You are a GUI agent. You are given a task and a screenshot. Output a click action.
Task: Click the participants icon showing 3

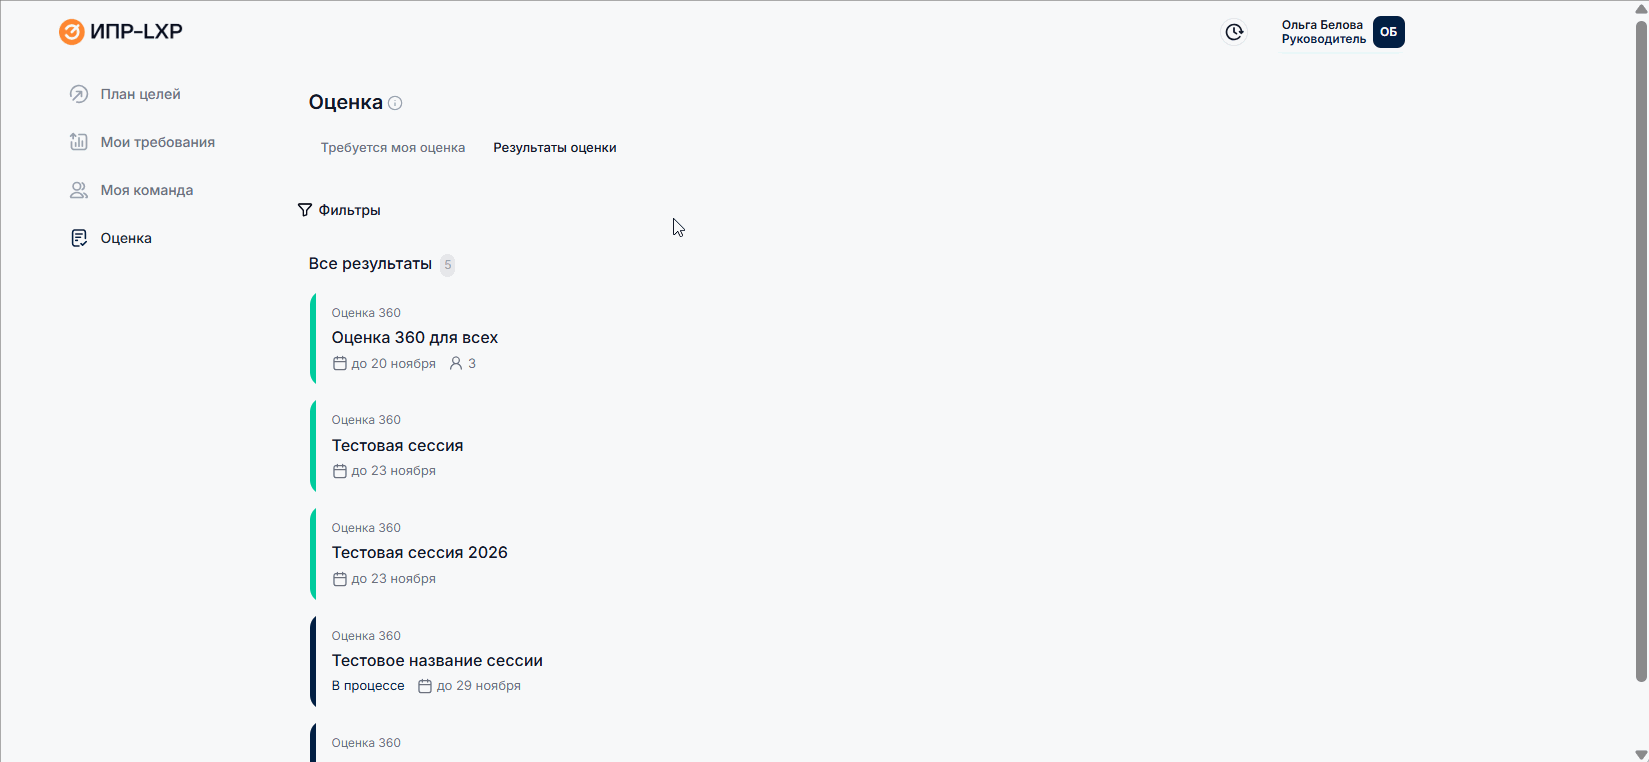456,364
